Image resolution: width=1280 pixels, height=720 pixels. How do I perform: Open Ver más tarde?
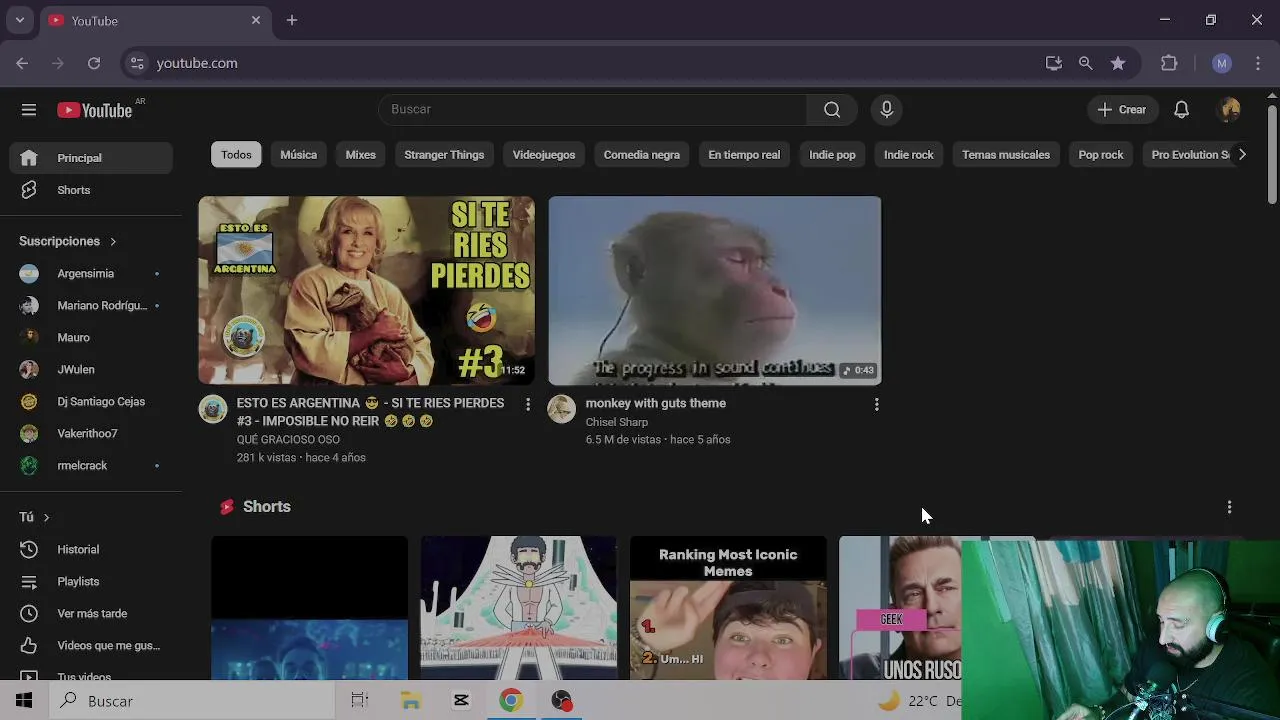coord(91,613)
